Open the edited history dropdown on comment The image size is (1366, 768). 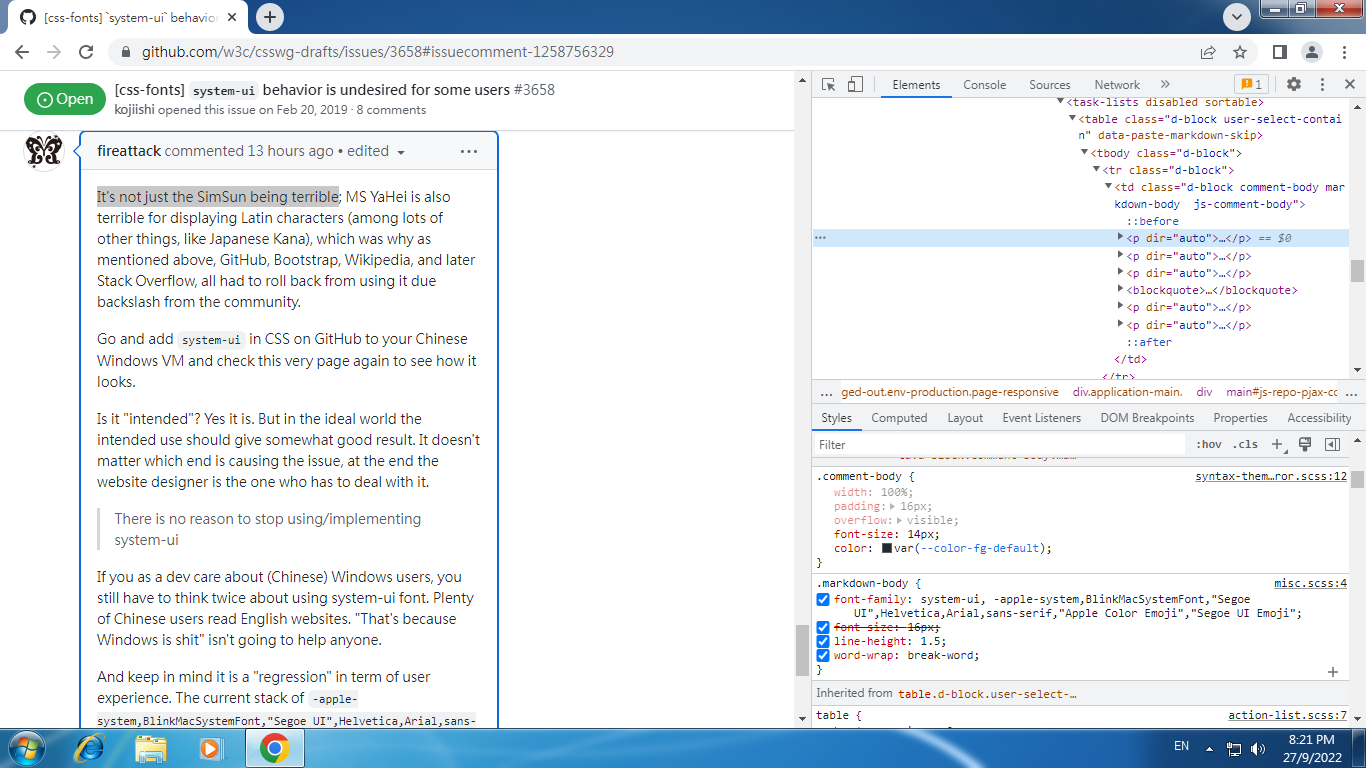tap(376, 152)
